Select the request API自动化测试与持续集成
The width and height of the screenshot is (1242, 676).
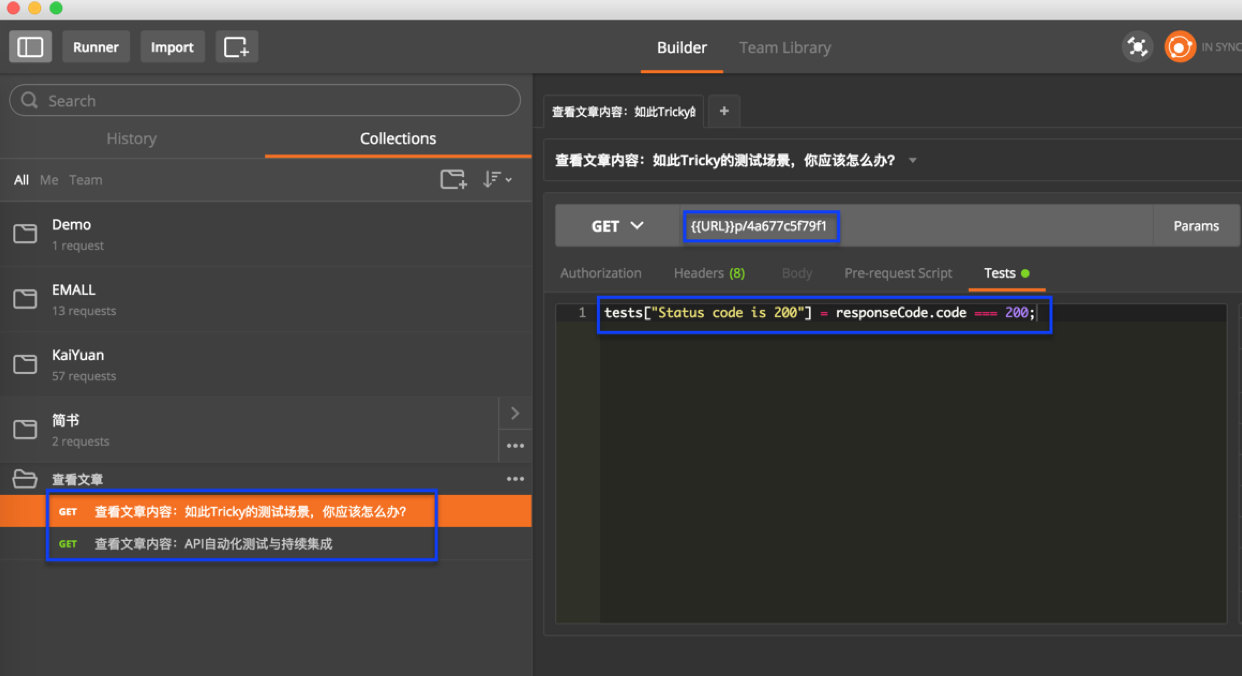point(265,544)
